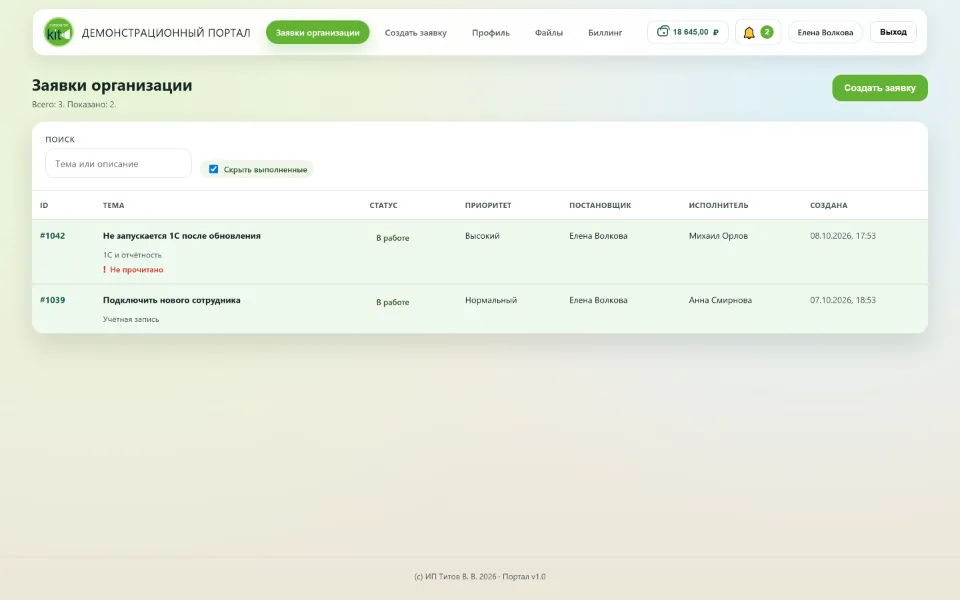This screenshot has height=600, width=960.
Task: Click date 07.10.2026, 18:53
Action: pos(843,300)
